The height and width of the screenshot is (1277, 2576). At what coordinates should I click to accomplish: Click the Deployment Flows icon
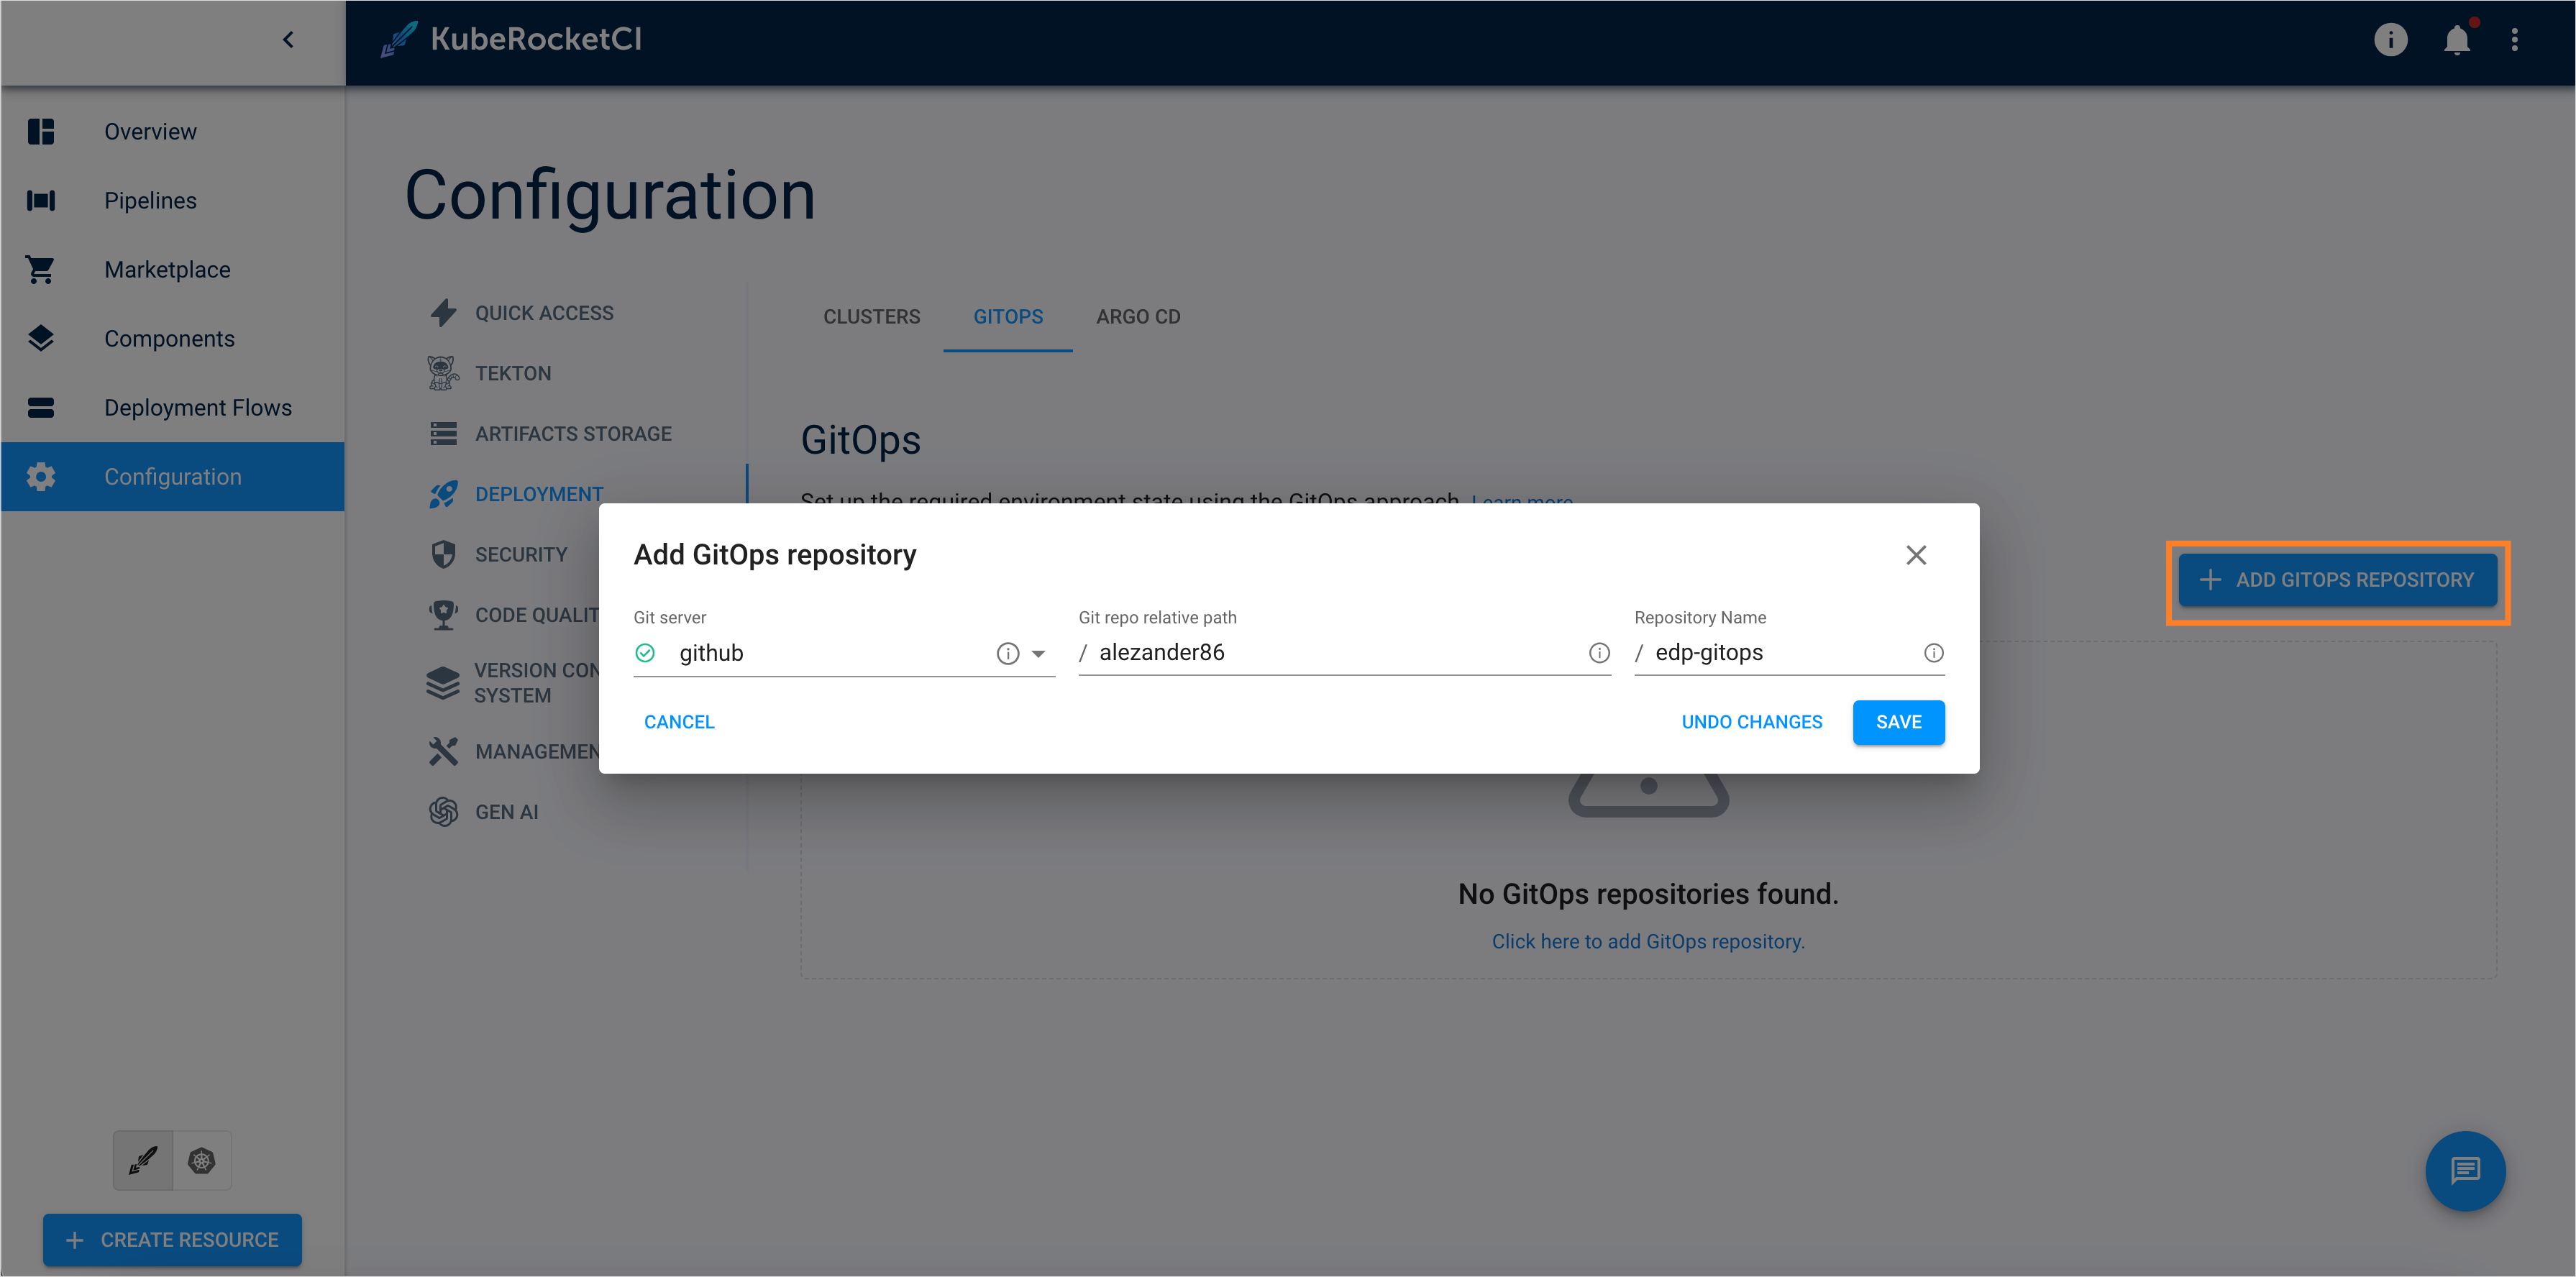[41, 407]
